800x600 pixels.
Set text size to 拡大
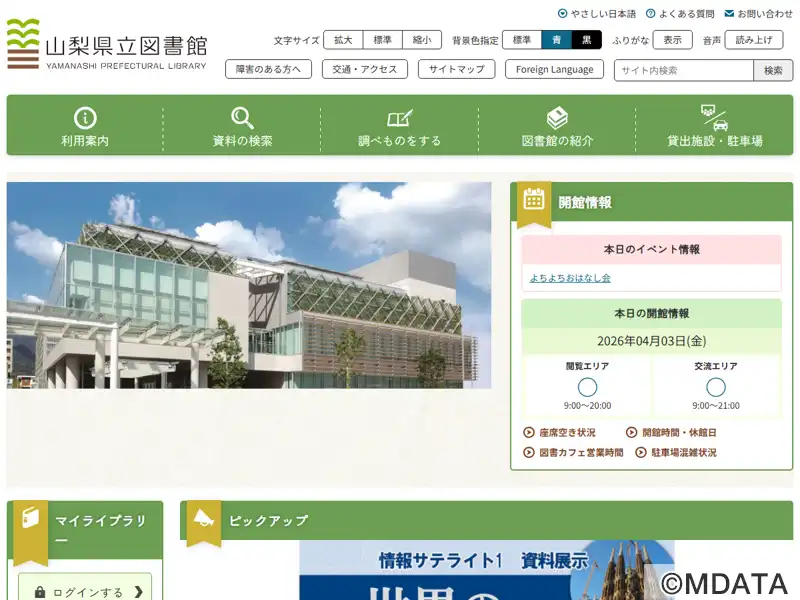tap(343, 40)
